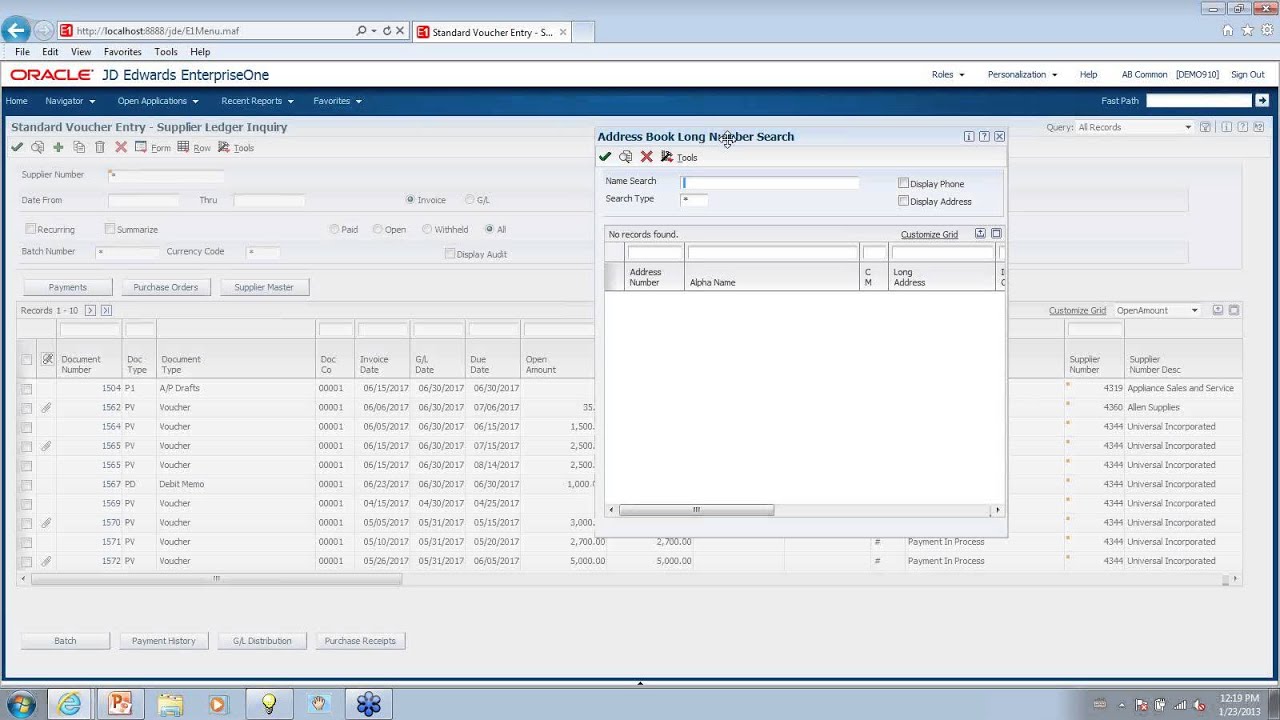This screenshot has width=1280, height=720.
Task: Enable the Display Address checkbox
Action: click(903, 201)
